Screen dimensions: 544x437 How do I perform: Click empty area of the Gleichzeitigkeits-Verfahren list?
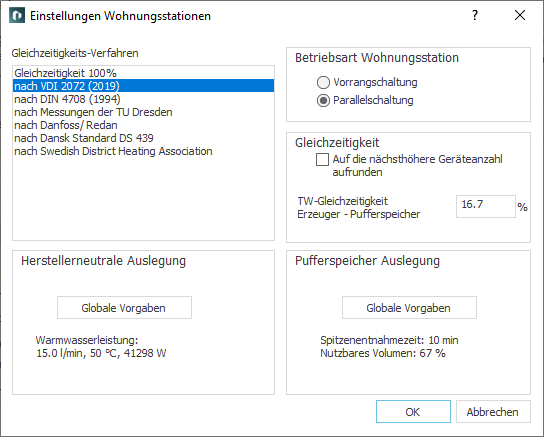(x=143, y=198)
